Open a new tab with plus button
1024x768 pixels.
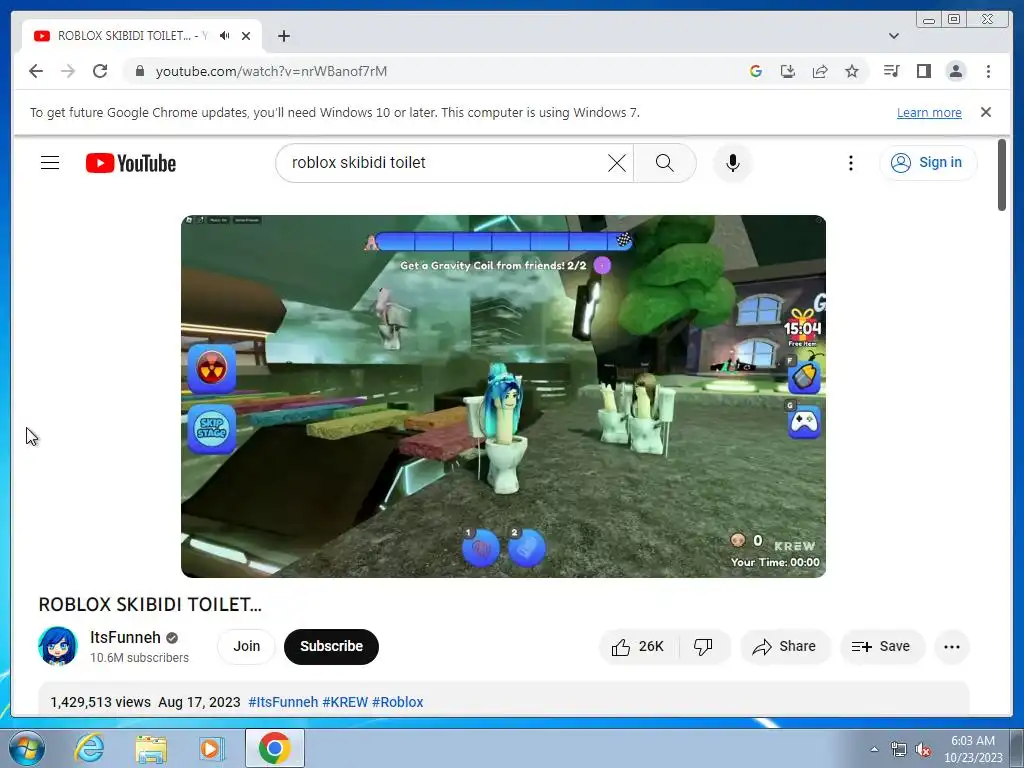click(283, 36)
